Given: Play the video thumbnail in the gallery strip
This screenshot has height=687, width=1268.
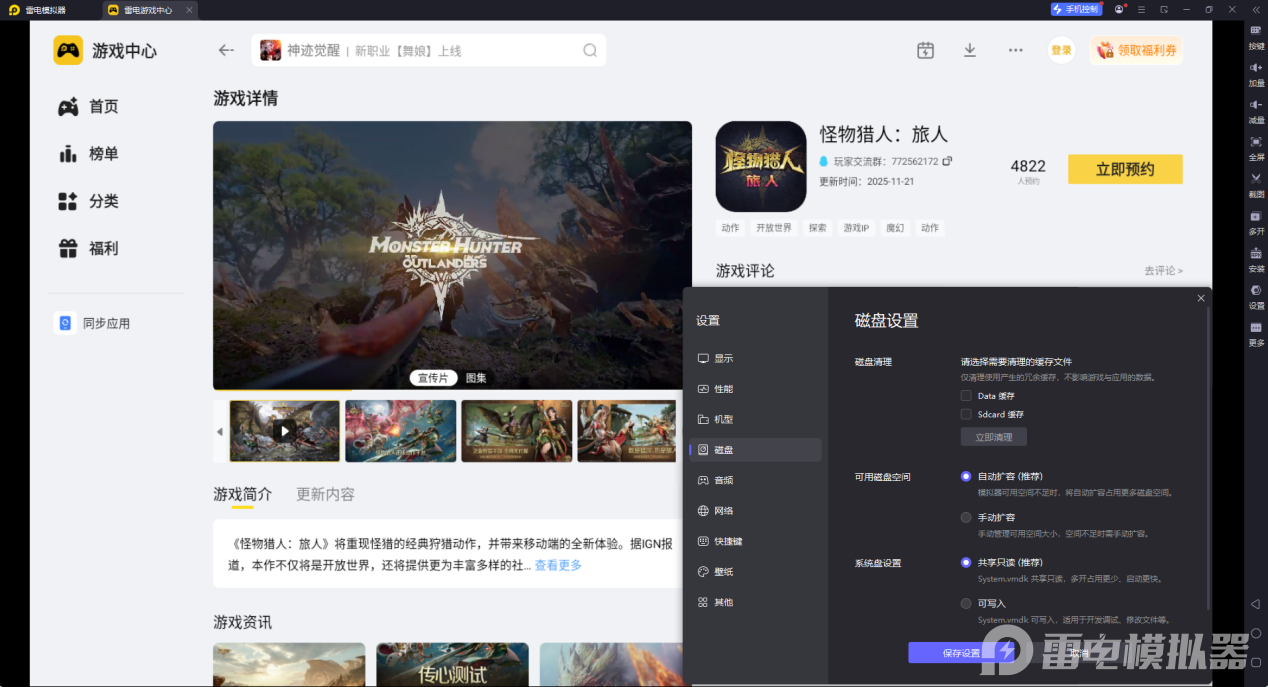Looking at the screenshot, I should pyautogui.click(x=284, y=431).
